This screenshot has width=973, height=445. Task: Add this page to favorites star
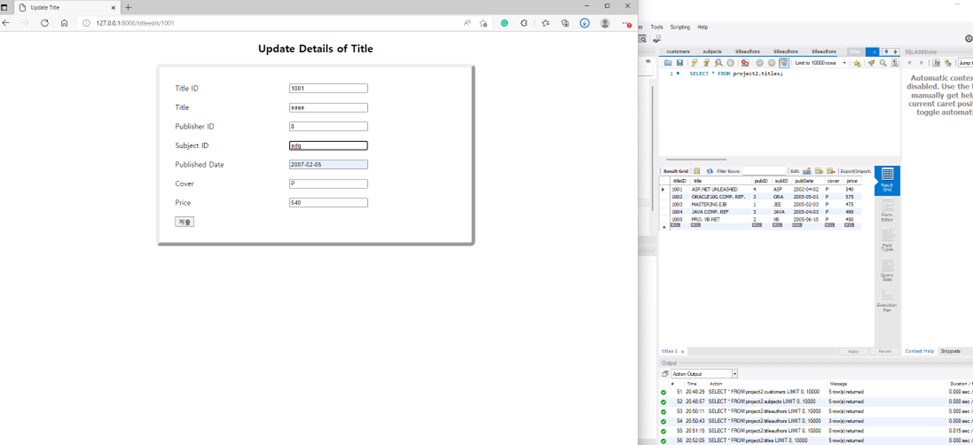click(x=483, y=23)
